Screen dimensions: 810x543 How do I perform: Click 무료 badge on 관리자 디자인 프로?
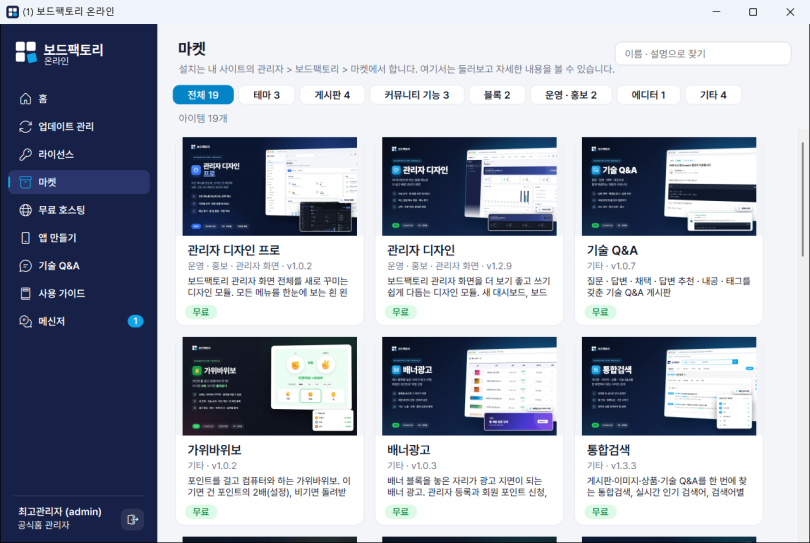(x=201, y=312)
